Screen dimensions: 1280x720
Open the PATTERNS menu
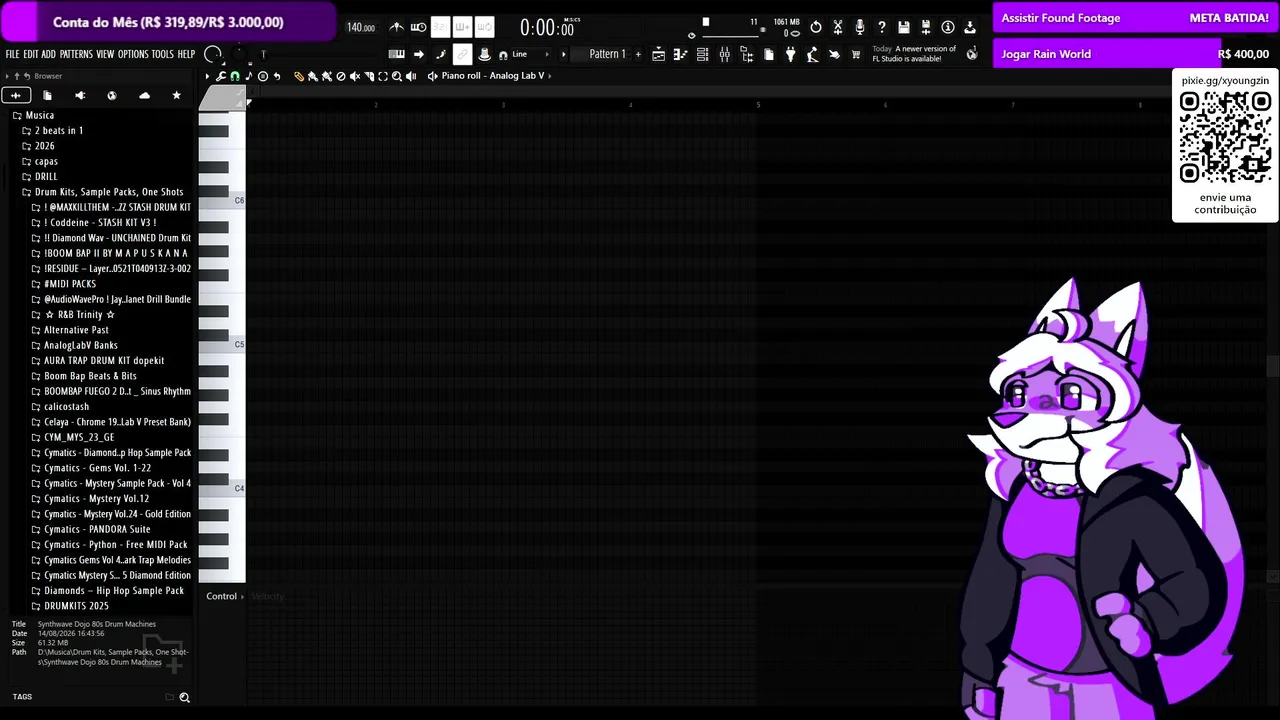click(76, 54)
